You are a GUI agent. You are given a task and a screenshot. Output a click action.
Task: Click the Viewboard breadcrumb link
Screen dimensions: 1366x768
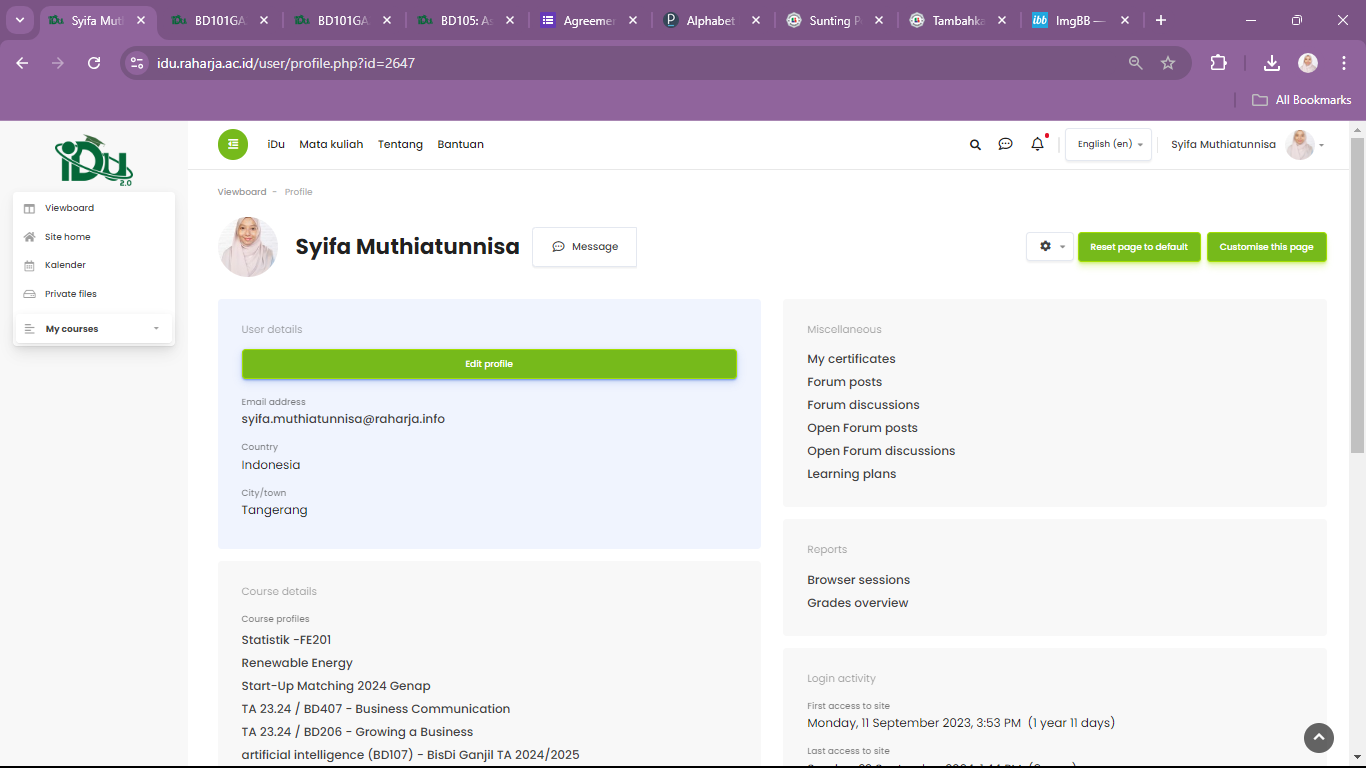(x=242, y=192)
